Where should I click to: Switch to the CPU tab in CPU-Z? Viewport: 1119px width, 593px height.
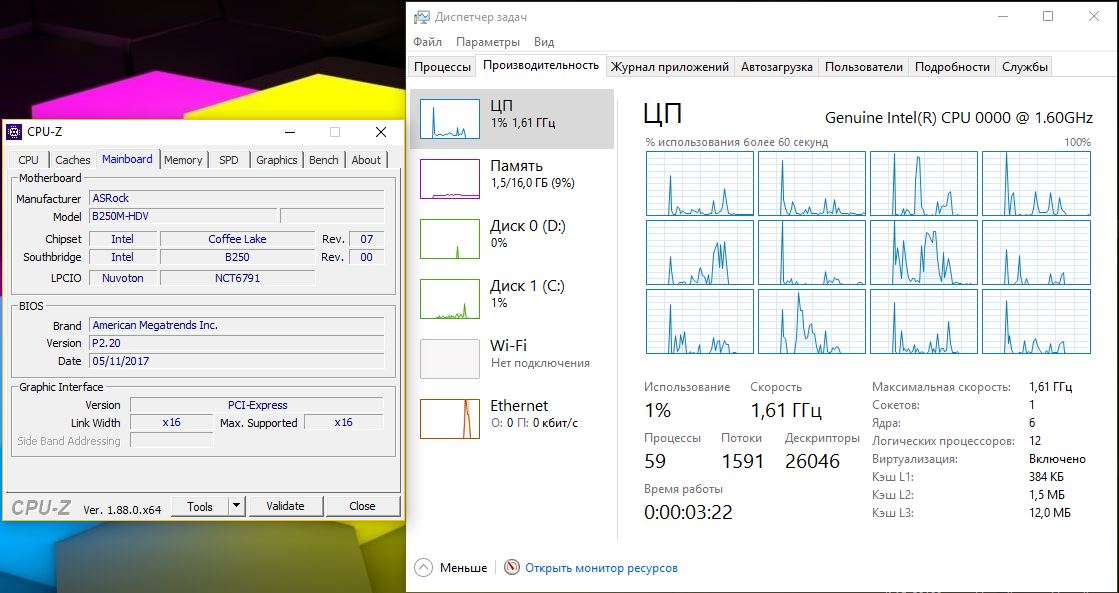pos(29,160)
